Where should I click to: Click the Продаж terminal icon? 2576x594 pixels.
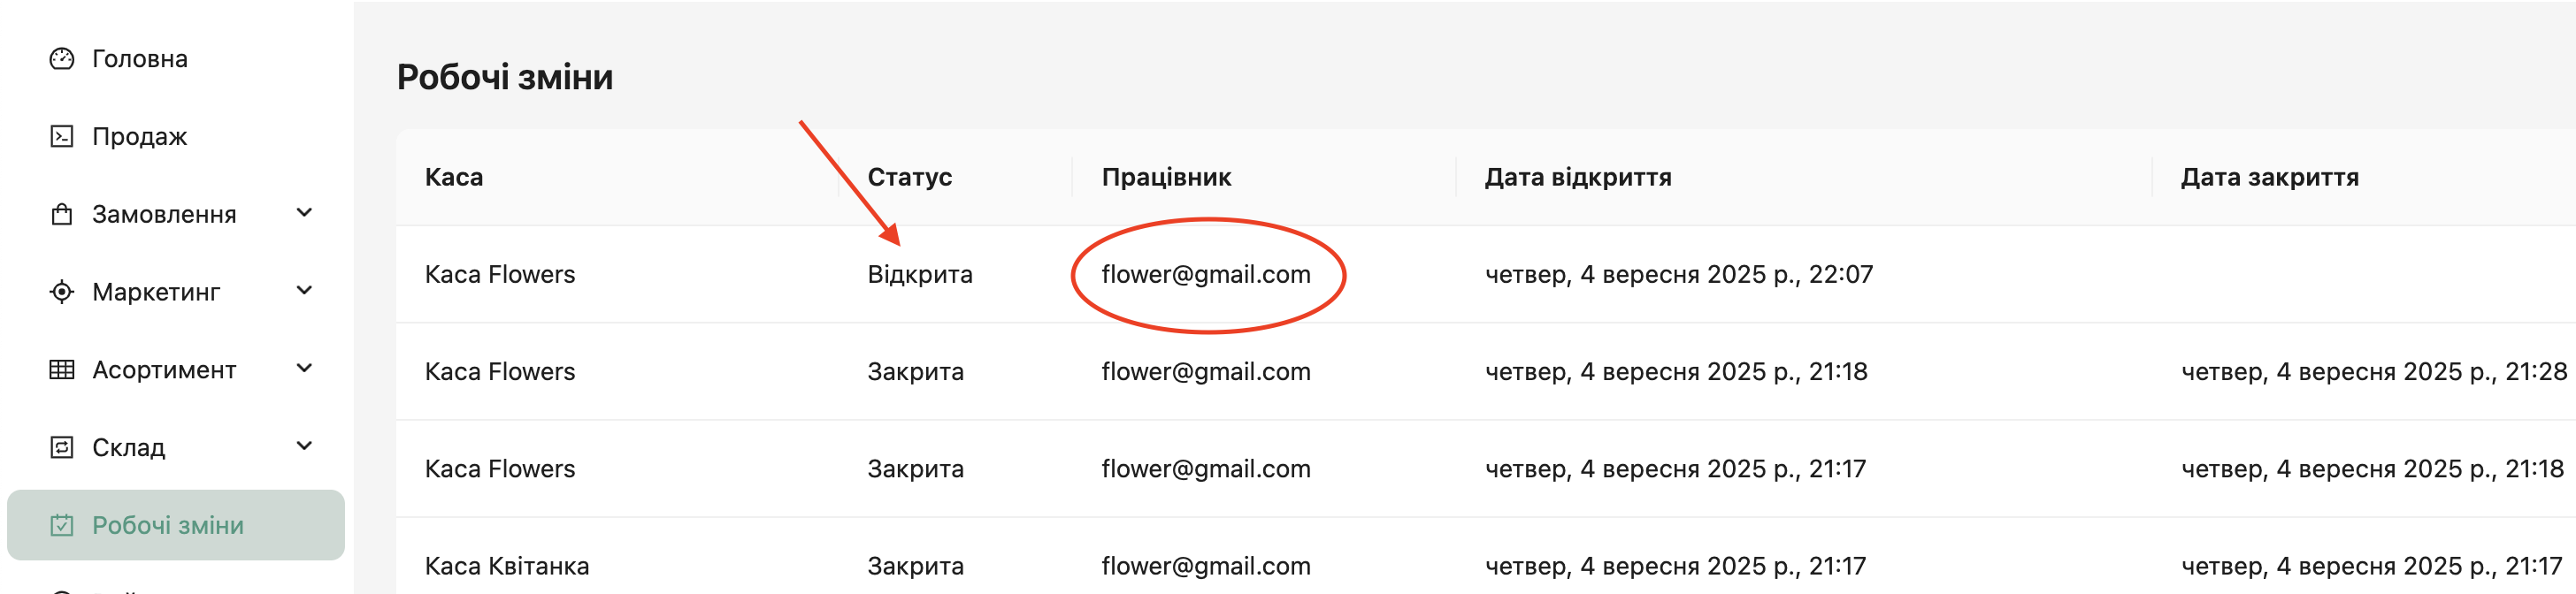pyautogui.click(x=62, y=136)
